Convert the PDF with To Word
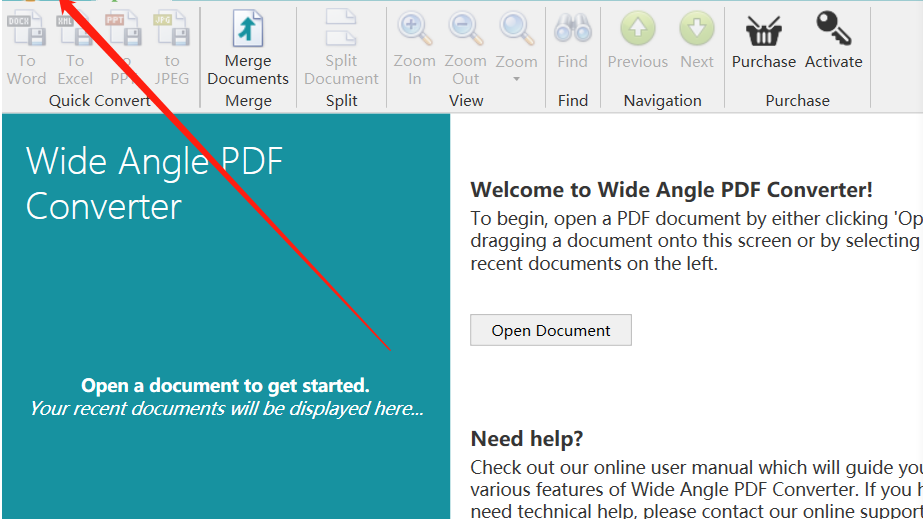This screenshot has width=923, height=519. (26, 50)
